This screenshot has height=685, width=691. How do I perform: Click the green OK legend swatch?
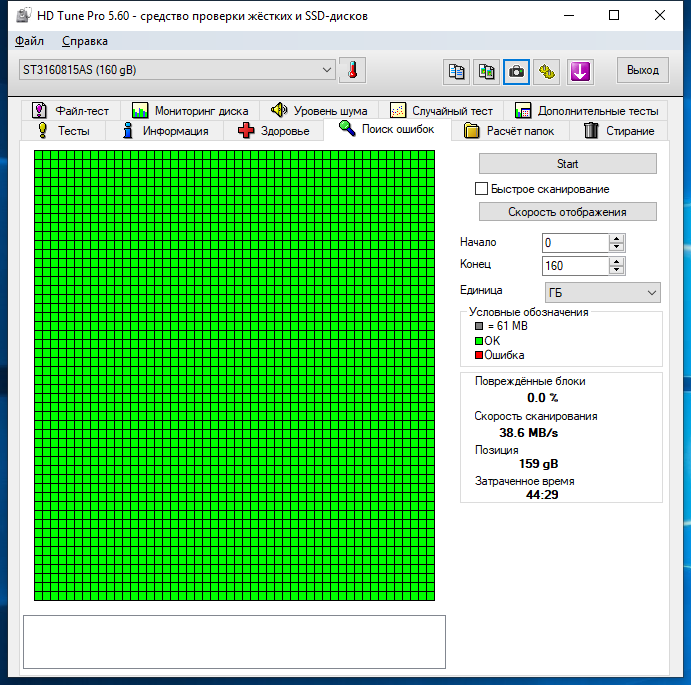pyautogui.click(x=479, y=341)
